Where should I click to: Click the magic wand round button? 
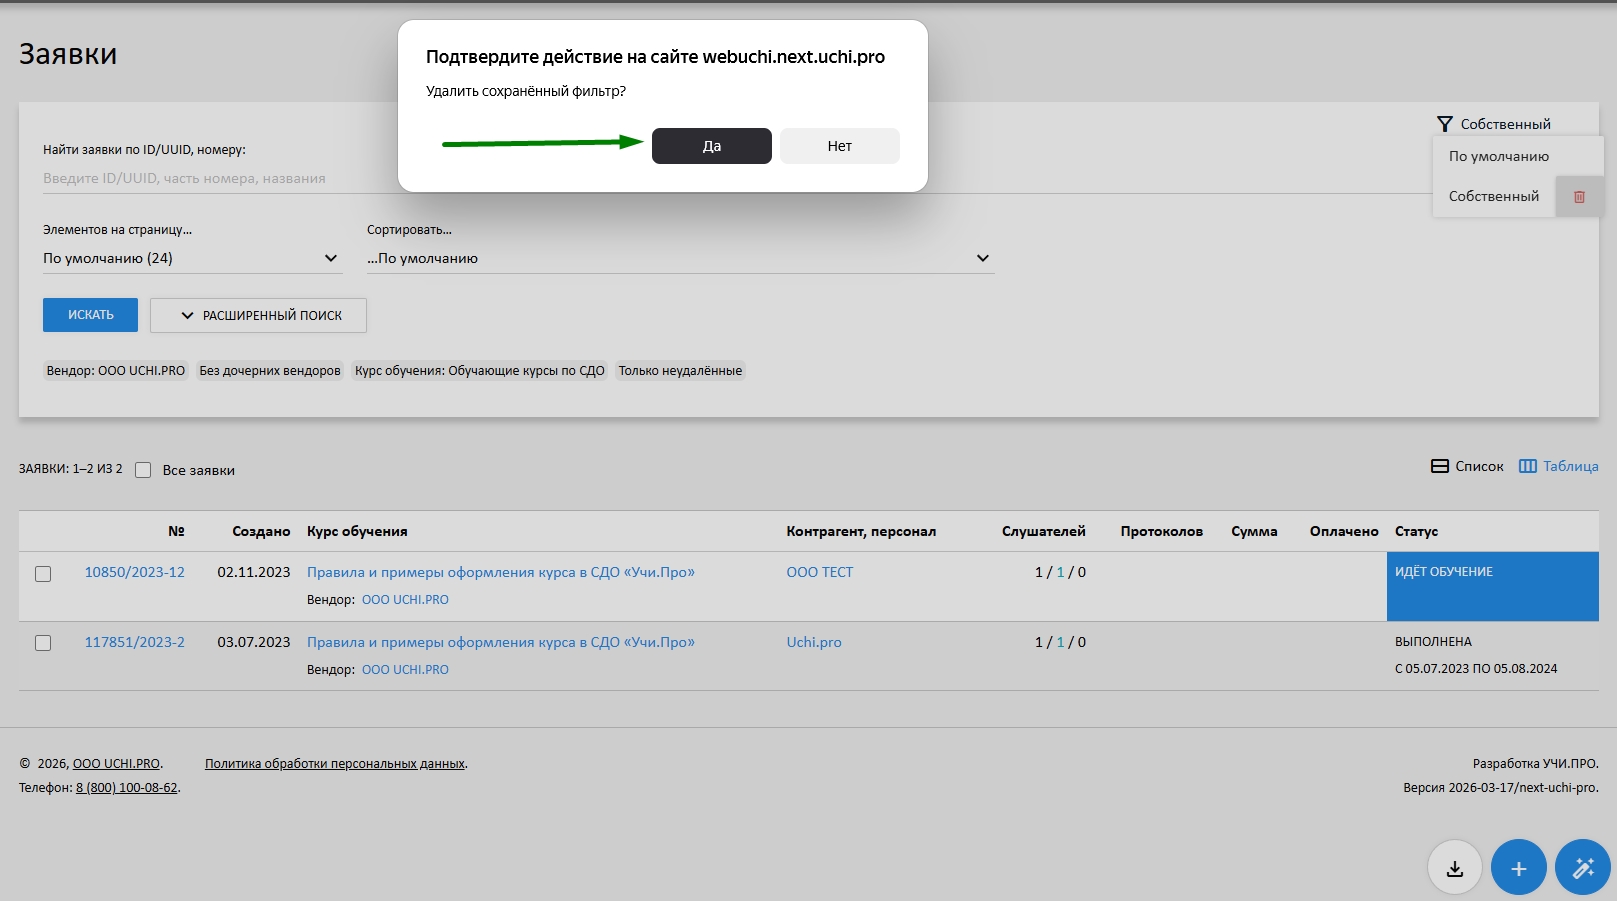point(1582,867)
